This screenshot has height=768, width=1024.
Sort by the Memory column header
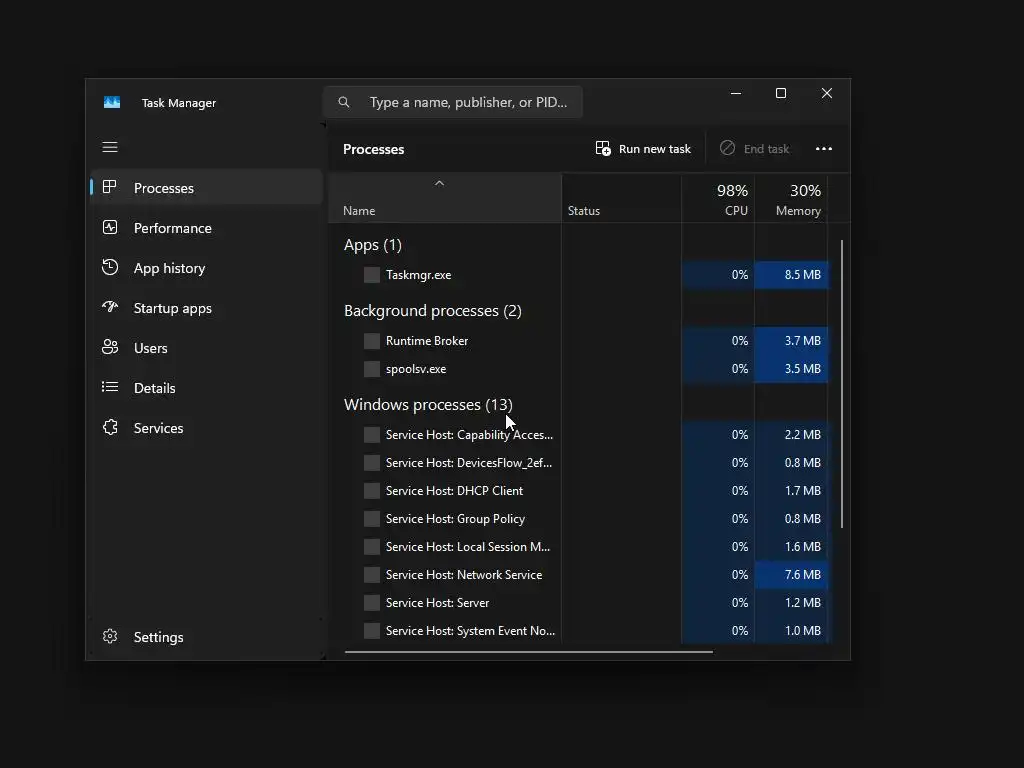pyautogui.click(x=791, y=199)
